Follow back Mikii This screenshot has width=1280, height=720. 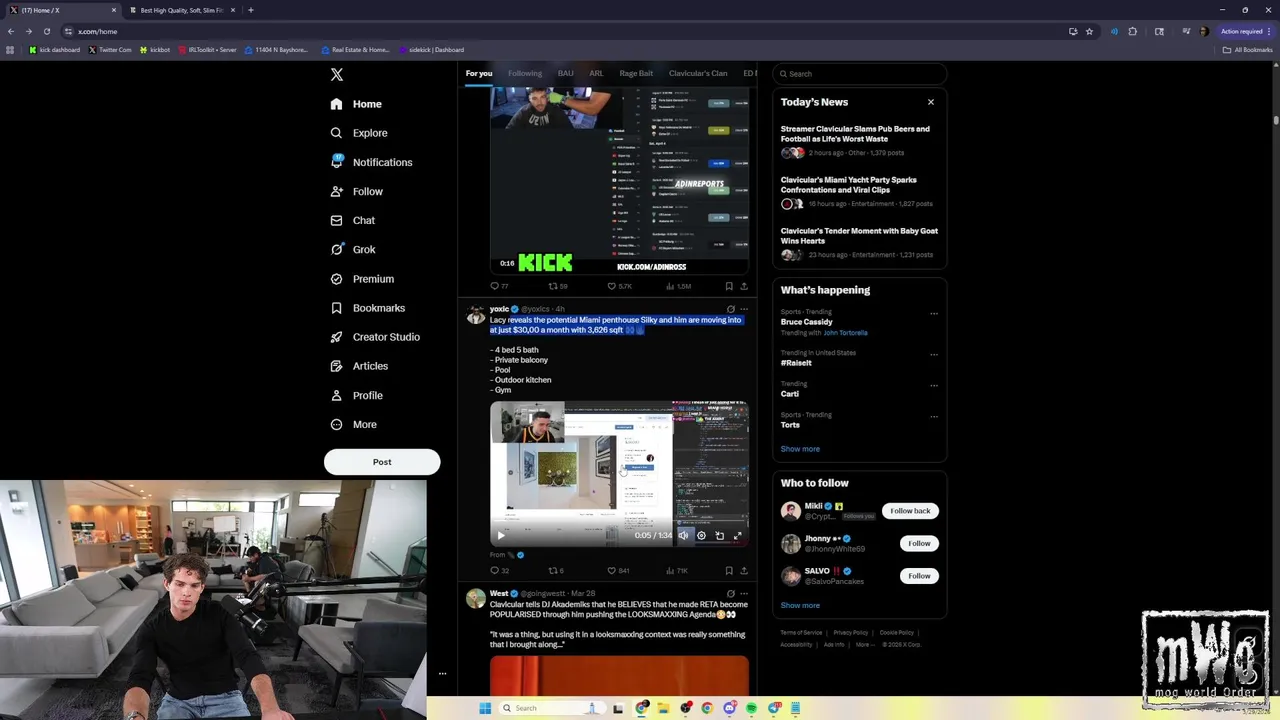pyautogui.click(x=910, y=511)
